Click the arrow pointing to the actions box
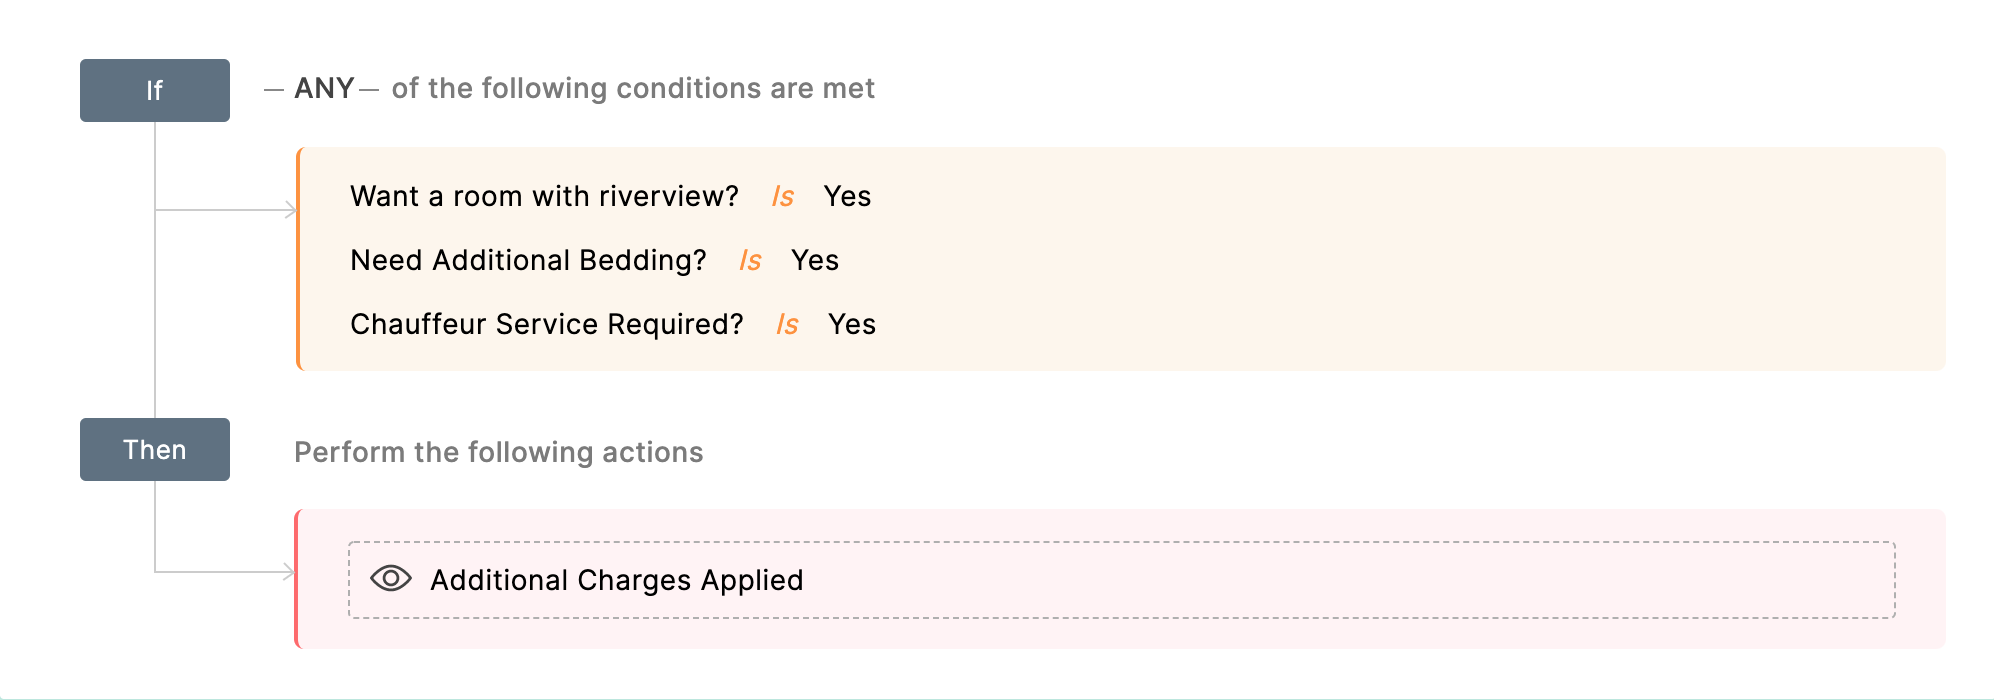Screen dimensions: 1994x700 coord(288,572)
